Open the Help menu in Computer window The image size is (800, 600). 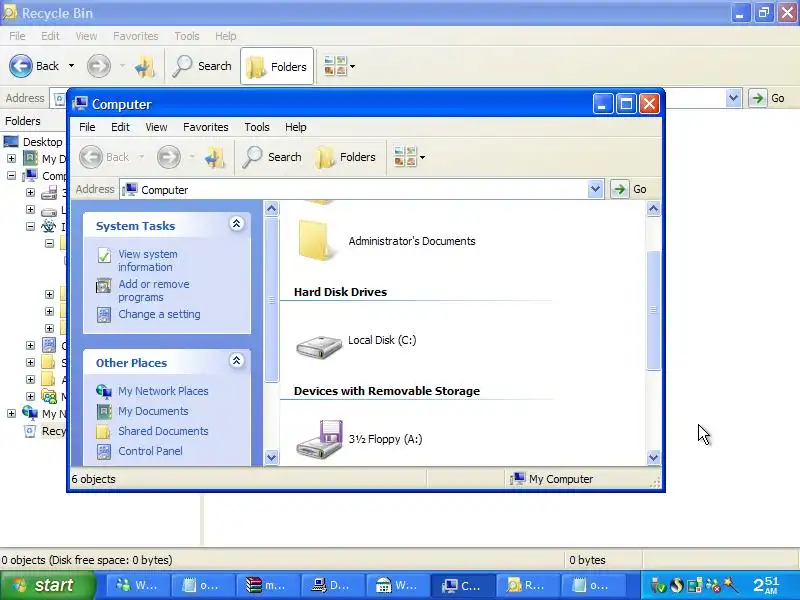coord(295,127)
